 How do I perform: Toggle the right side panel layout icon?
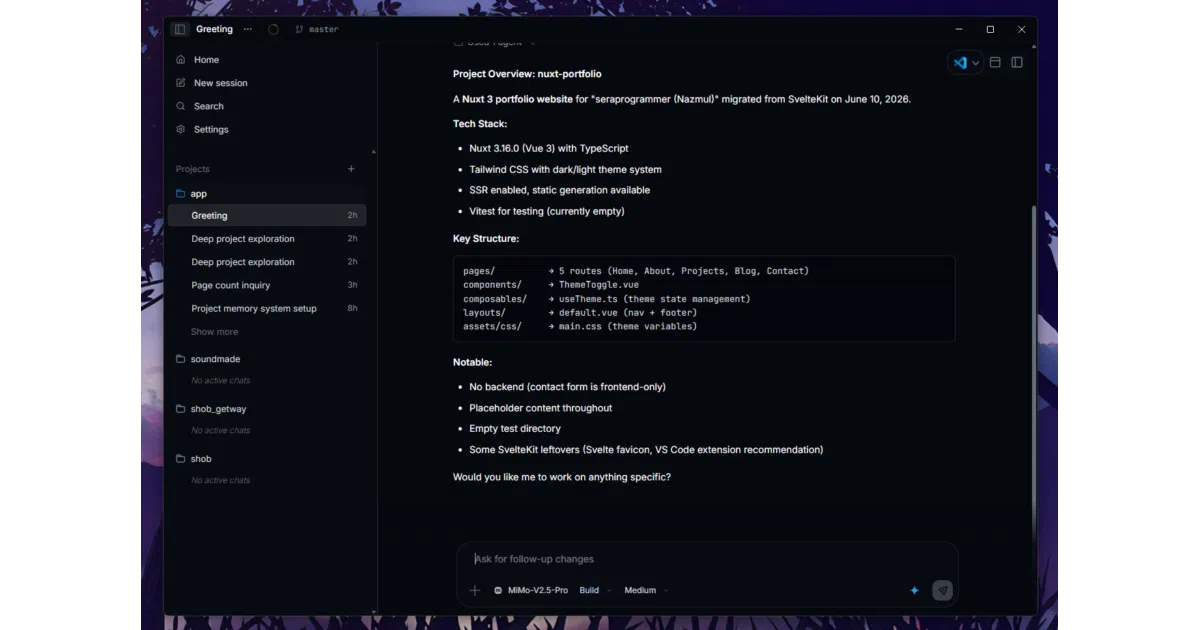tap(1017, 62)
